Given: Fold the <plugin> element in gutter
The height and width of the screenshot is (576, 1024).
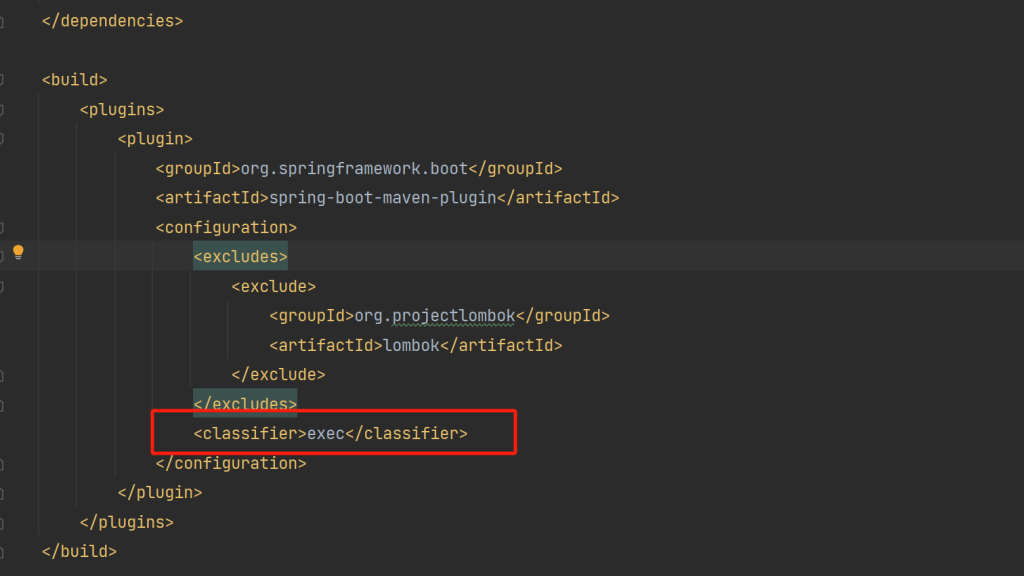Looking at the screenshot, I should coord(2,138).
